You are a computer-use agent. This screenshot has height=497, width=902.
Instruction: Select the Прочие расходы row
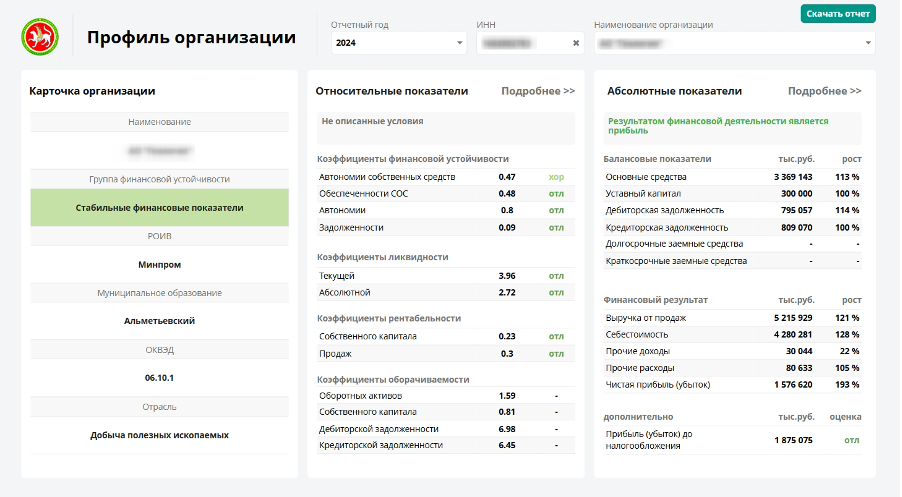tap(732, 368)
